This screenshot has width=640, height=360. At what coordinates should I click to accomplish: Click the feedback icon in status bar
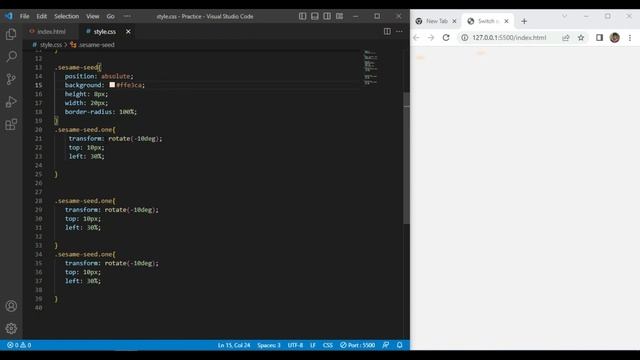point(386,345)
